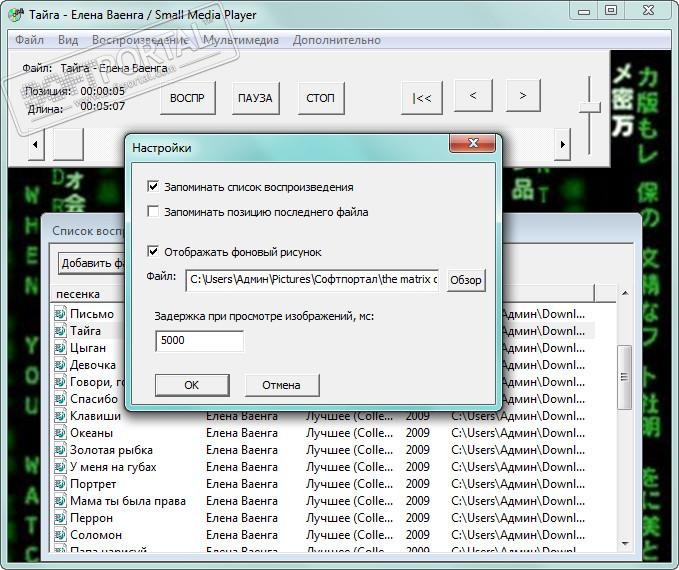Click the background image file path field
The height and width of the screenshot is (570, 679).
coord(312,280)
